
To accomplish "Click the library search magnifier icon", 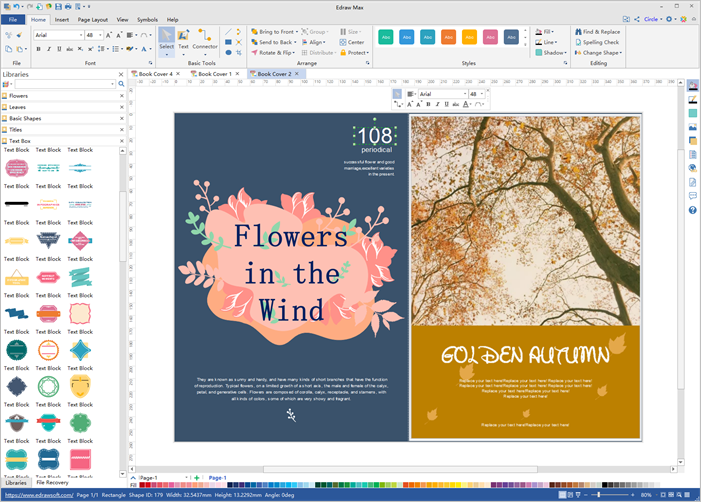I will tap(122, 84).
